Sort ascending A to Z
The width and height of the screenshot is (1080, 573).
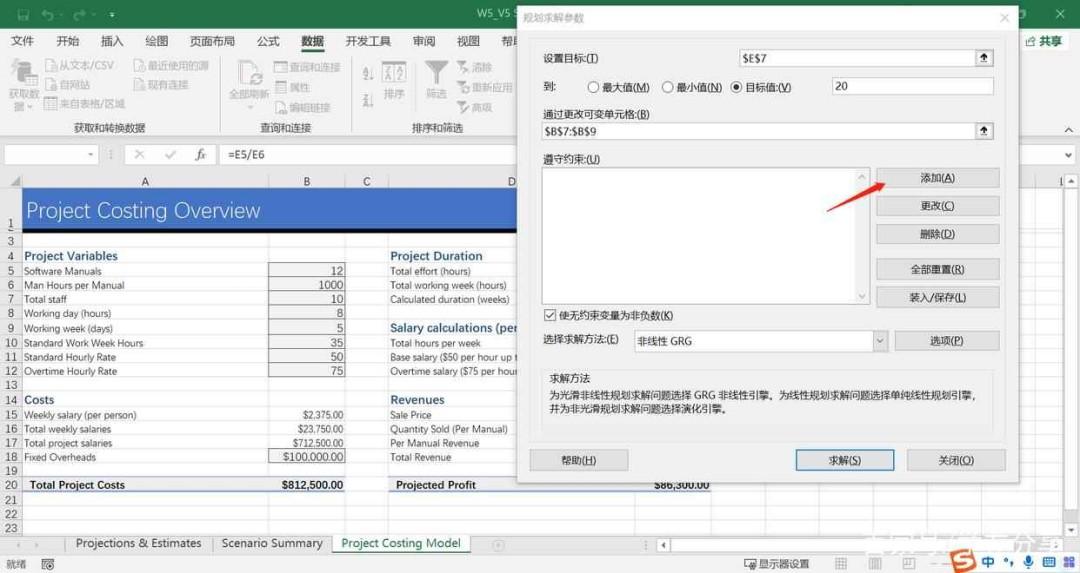point(368,74)
